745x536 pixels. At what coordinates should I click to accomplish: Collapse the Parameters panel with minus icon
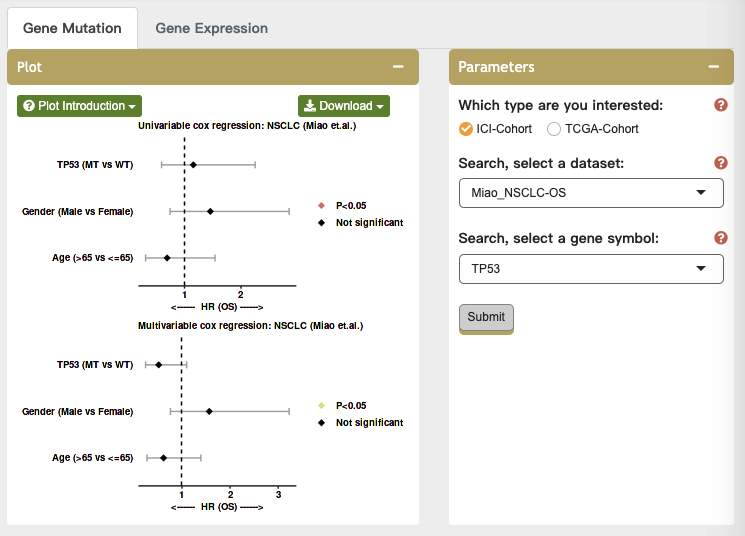(x=713, y=67)
